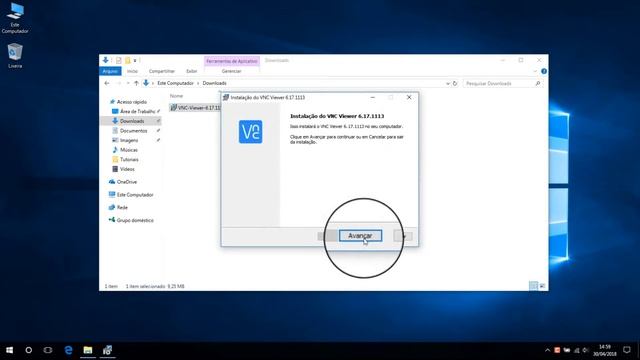640x360 pixels.
Task: Close the VNC Viewer installer dialog
Action: (x=409, y=97)
